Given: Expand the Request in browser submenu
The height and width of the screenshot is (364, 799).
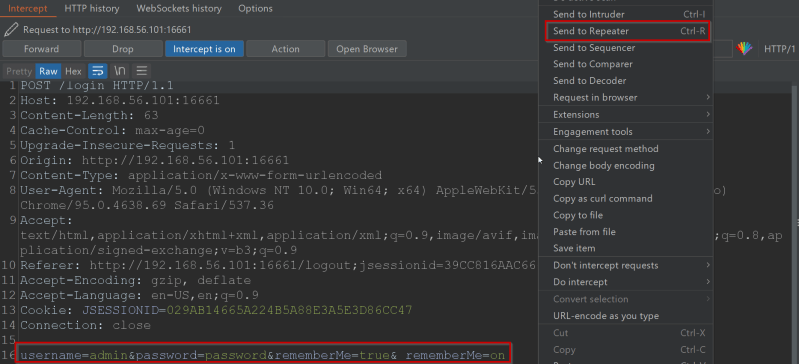Looking at the screenshot, I should tap(626, 97).
